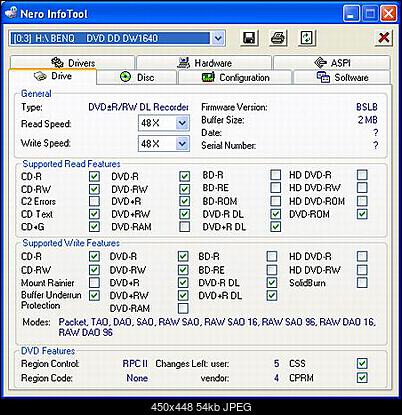
Task: Click the firmware version value BSLB
Action: coord(367,107)
